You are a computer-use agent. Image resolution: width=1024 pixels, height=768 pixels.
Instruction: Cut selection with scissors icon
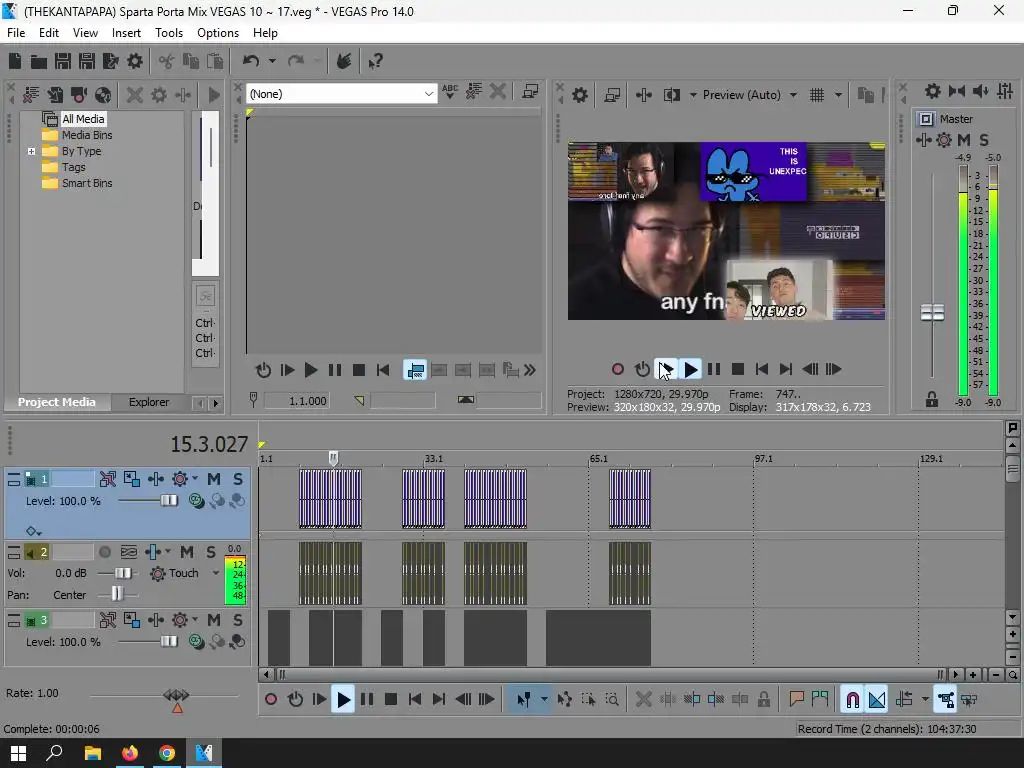pyautogui.click(x=167, y=61)
